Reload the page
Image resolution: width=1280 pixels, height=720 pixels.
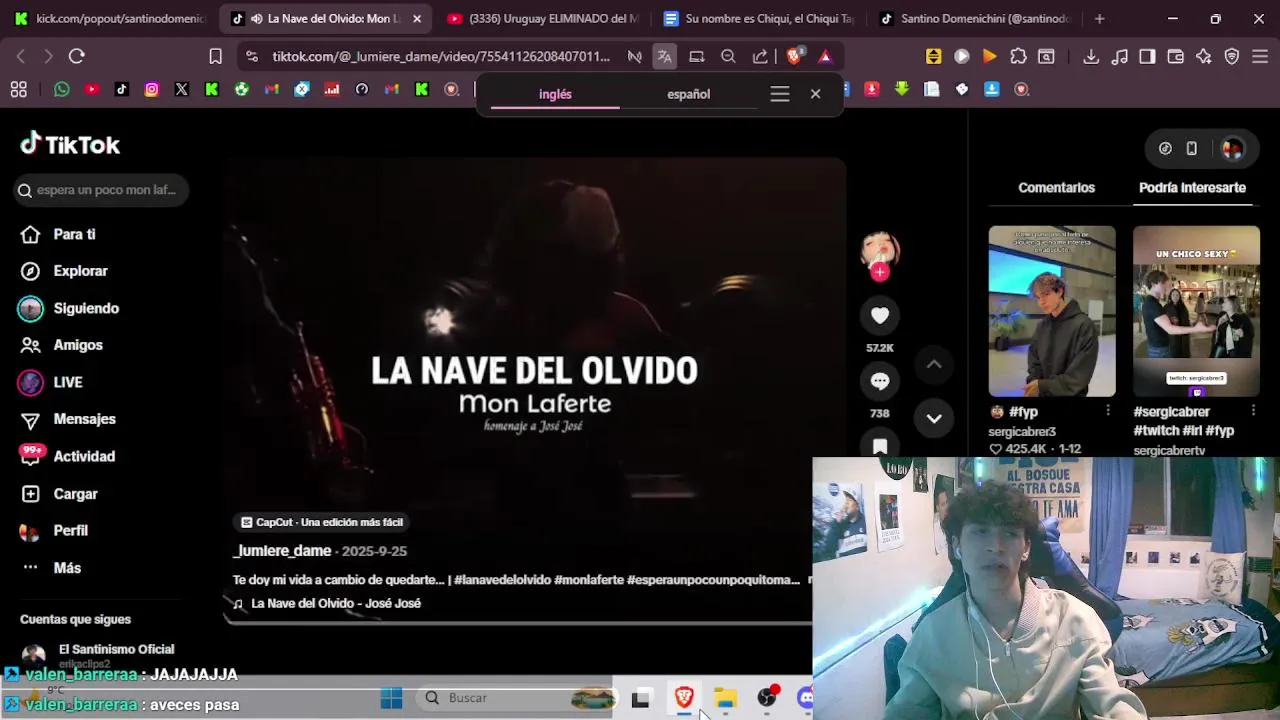click(x=77, y=56)
